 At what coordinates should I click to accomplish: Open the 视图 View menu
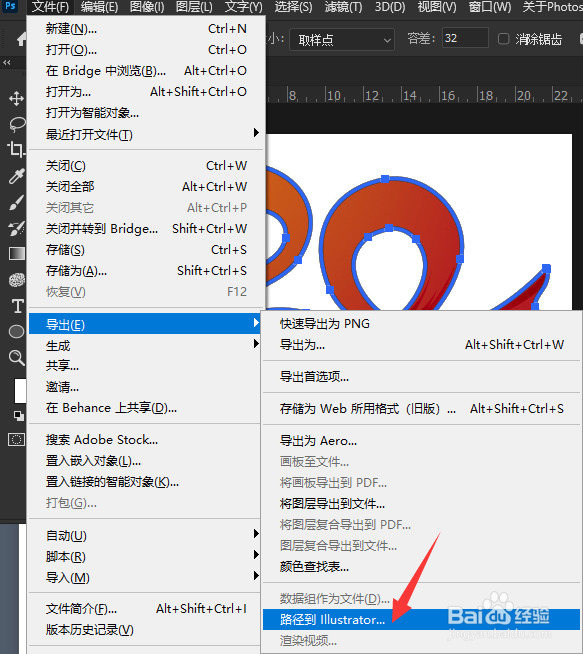(x=437, y=7)
